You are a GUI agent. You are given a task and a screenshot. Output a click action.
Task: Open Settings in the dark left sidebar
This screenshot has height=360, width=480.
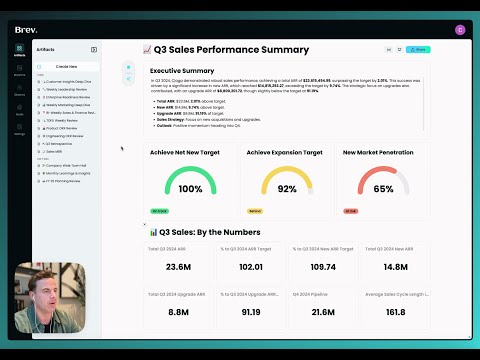[x=20, y=129]
